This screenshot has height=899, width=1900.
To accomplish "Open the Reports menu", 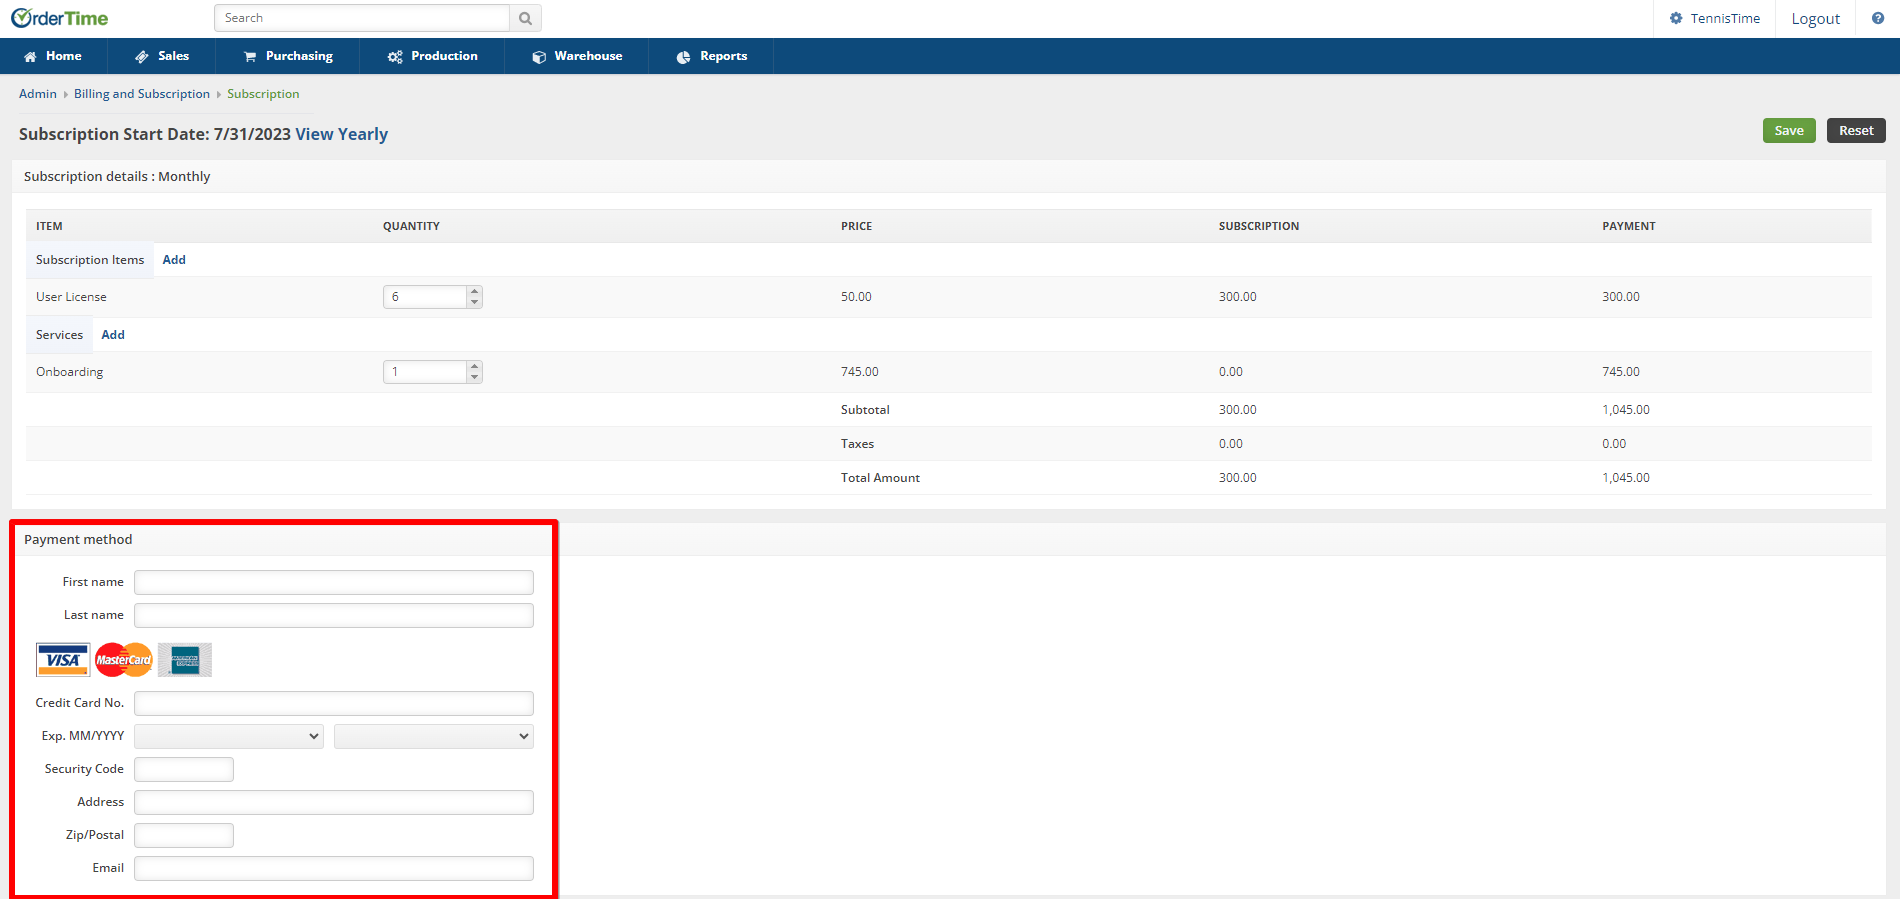I will click(x=711, y=56).
